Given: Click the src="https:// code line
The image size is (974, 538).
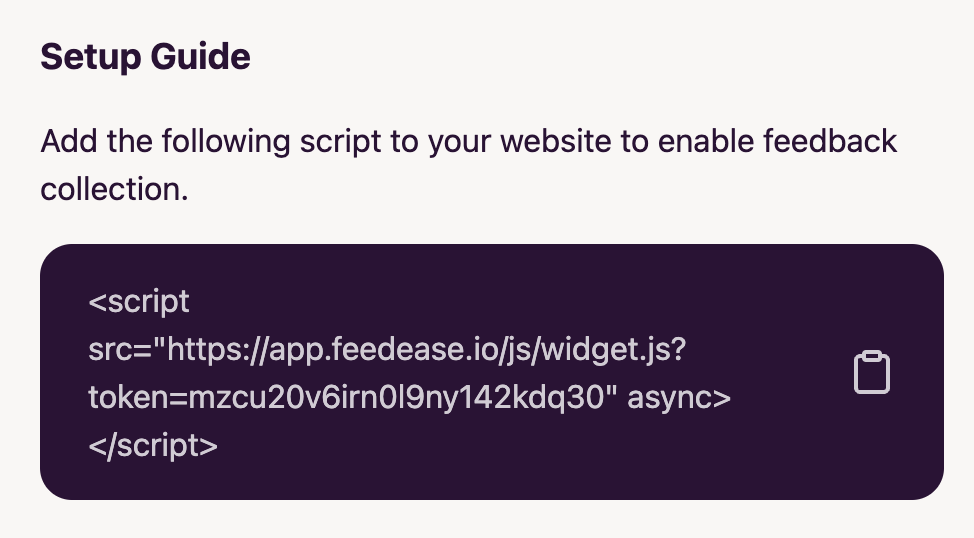Looking at the screenshot, I should tap(387, 350).
